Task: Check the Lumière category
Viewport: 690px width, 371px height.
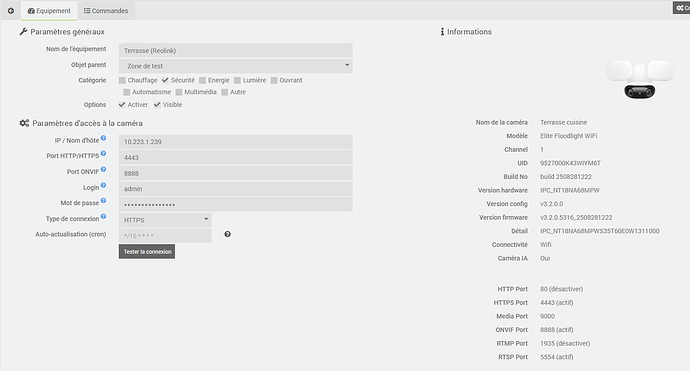Action: coord(237,80)
